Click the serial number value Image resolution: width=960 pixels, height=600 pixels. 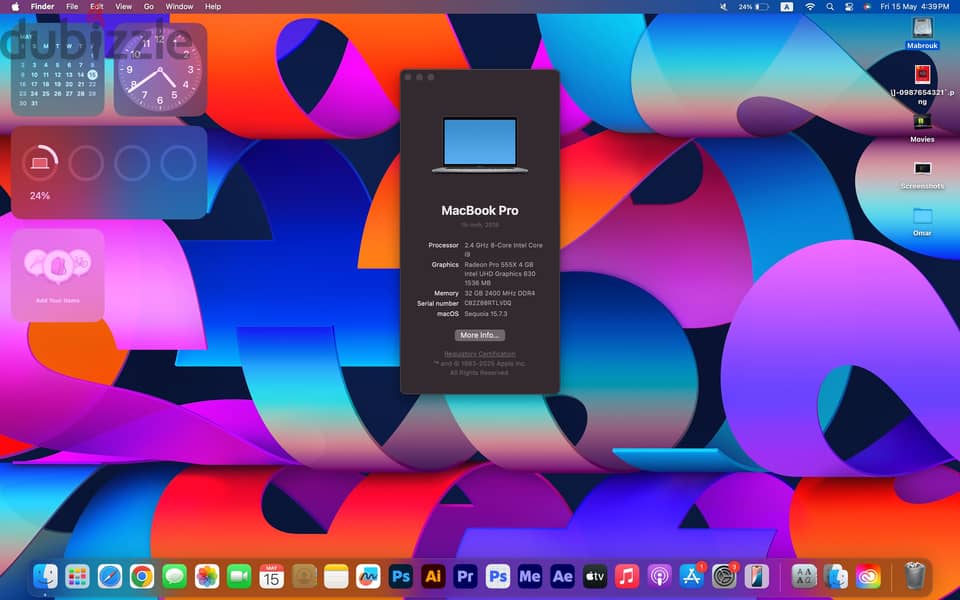point(488,303)
